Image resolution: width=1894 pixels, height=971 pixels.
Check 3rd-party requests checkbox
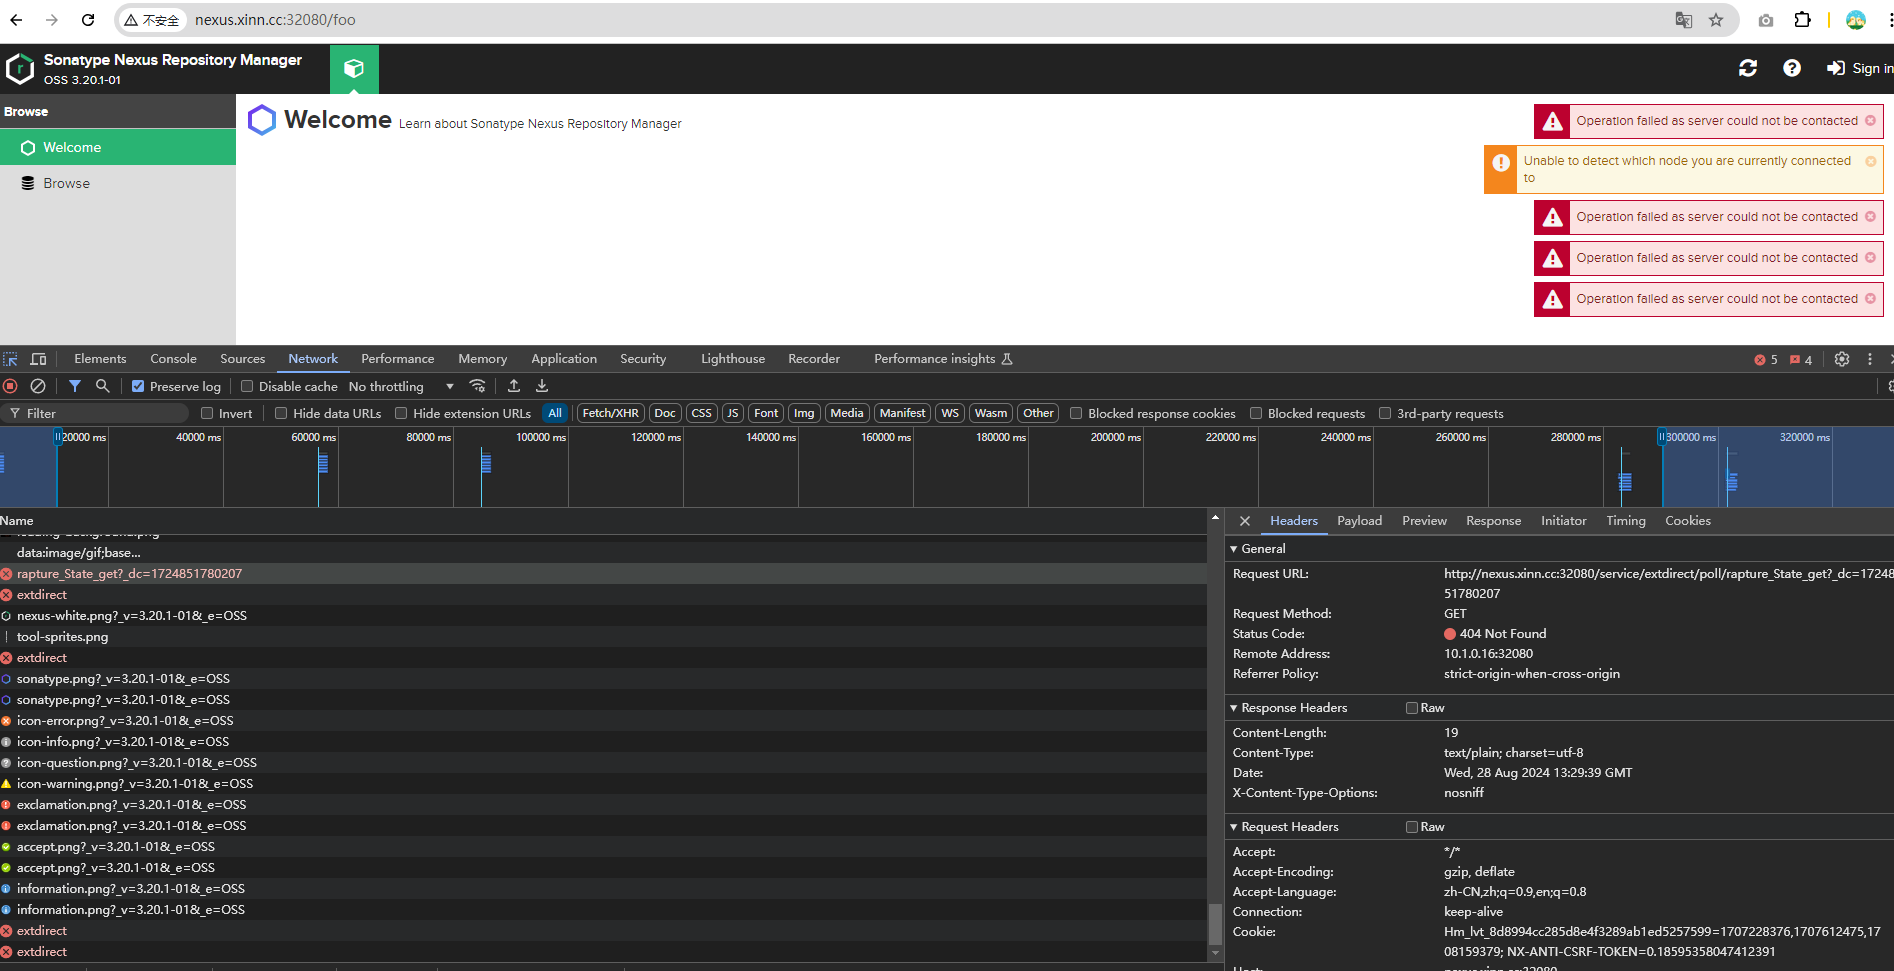[1385, 414]
